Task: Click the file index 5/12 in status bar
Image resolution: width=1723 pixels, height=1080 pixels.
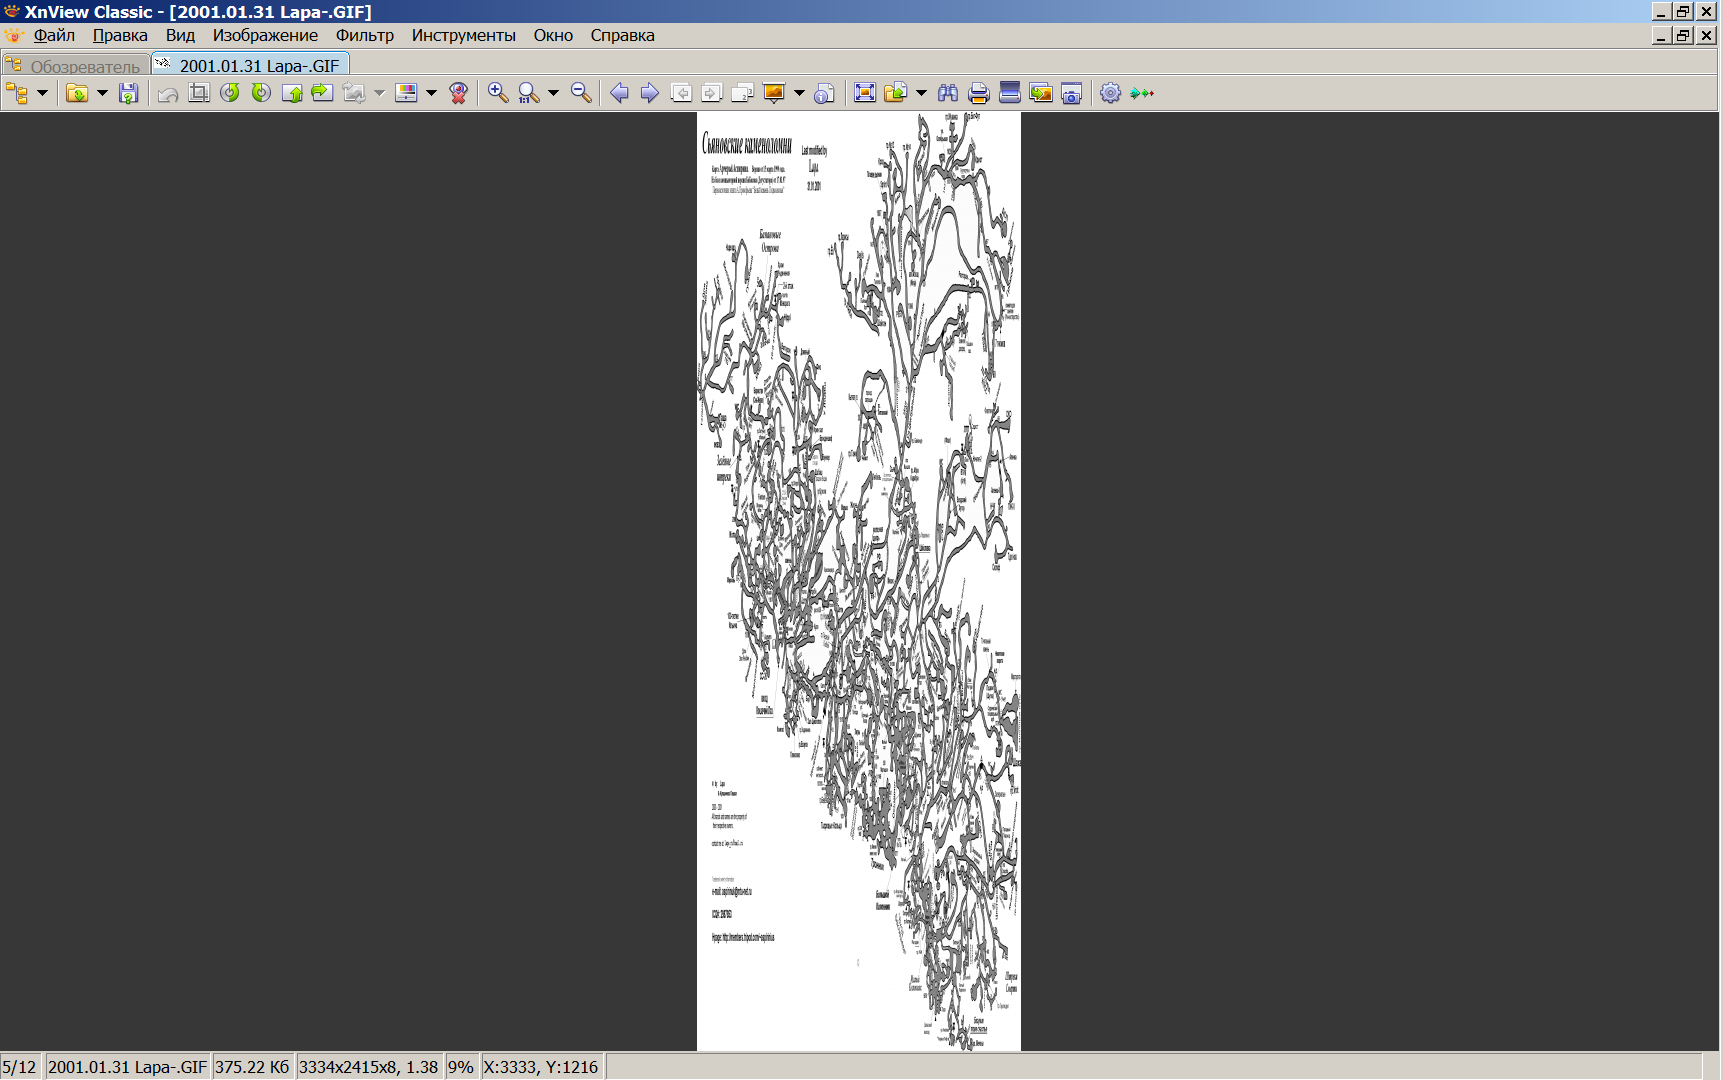Action: [x=19, y=1067]
